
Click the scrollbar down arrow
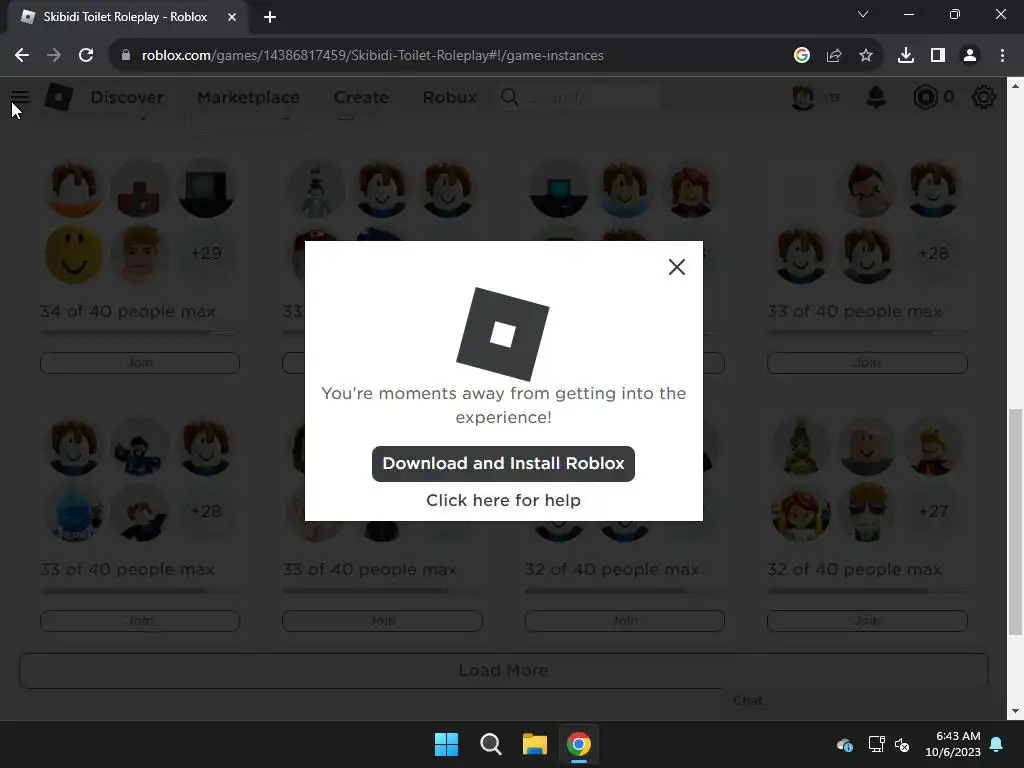click(1015, 711)
